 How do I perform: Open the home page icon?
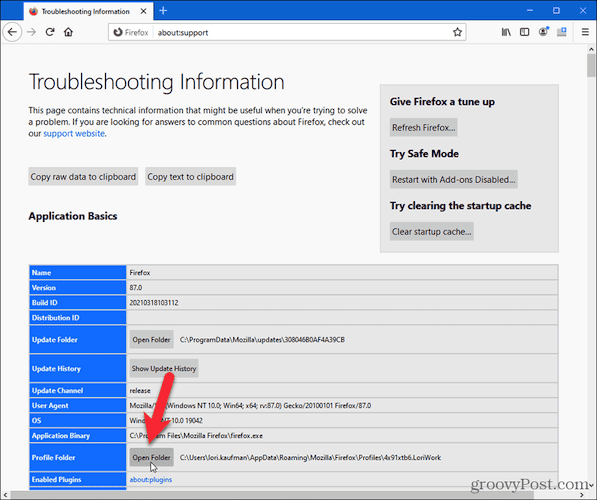coord(69,32)
